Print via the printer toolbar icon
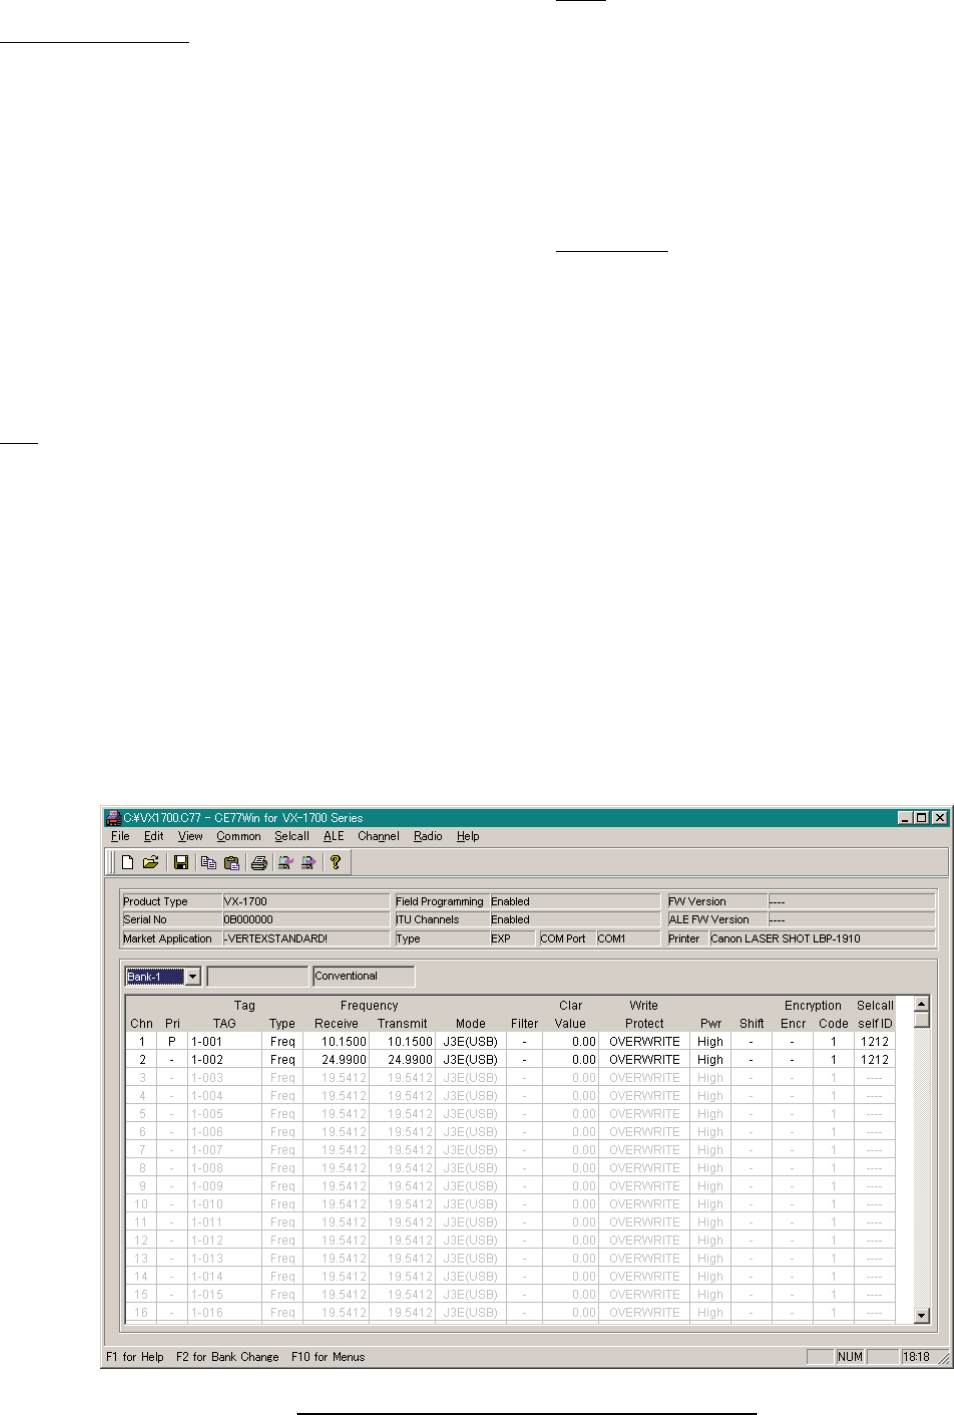The height and width of the screenshot is (1415, 954). 259,862
